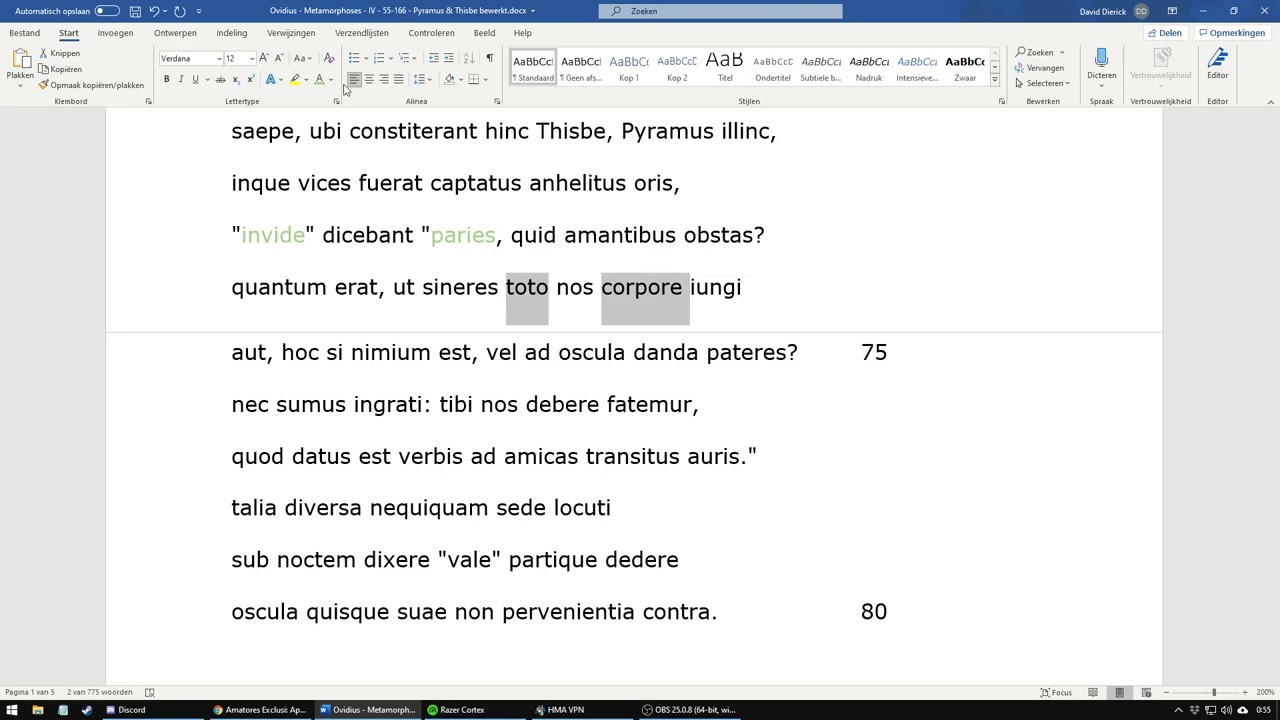Apply superscript formatting
Viewport: 1280px width, 720px height.
[249, 79]
